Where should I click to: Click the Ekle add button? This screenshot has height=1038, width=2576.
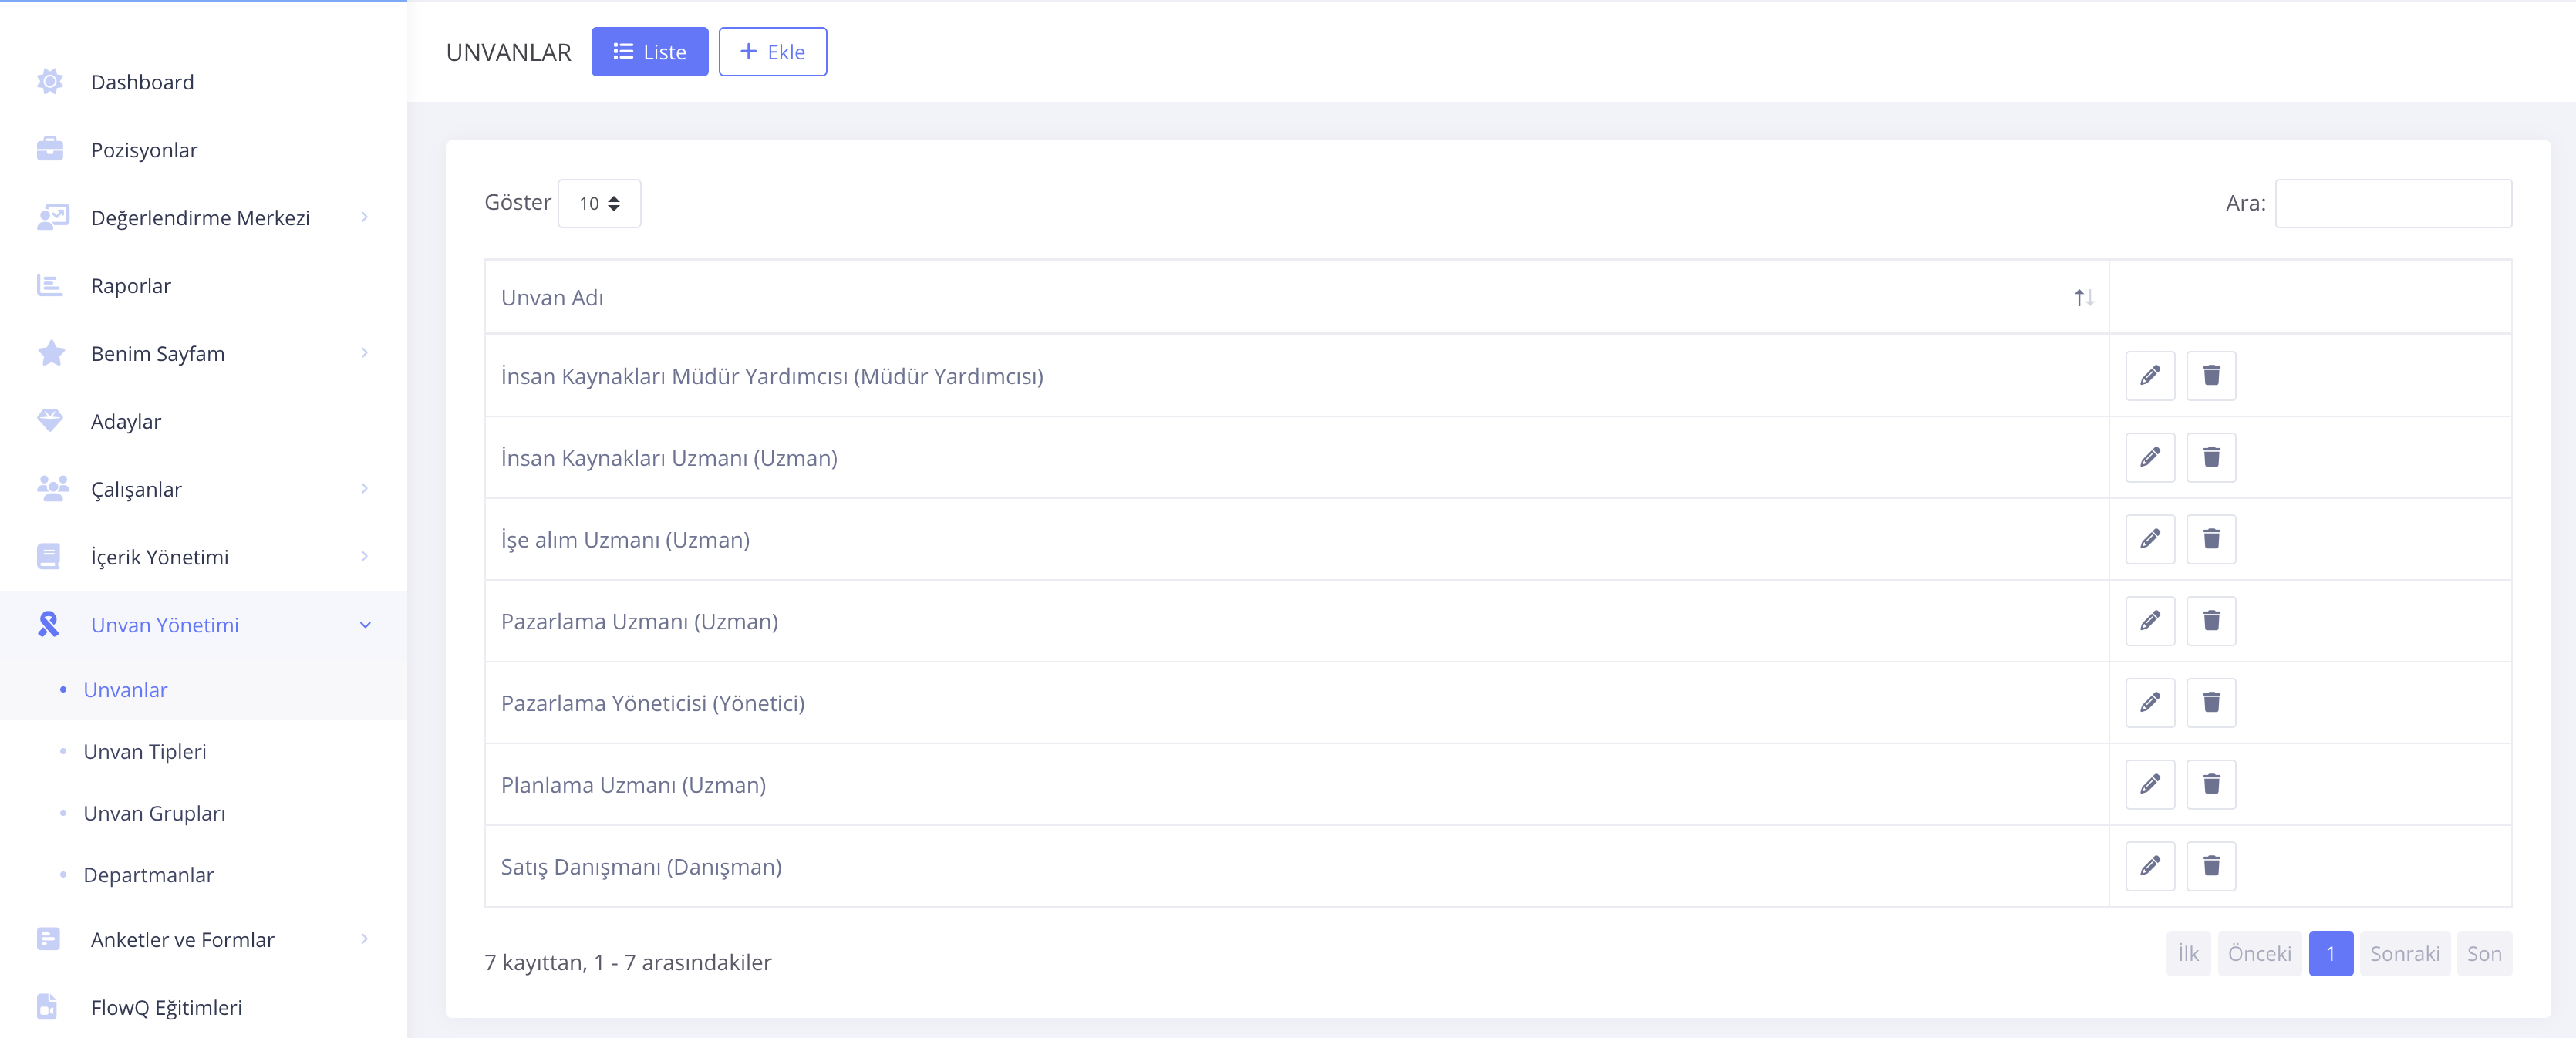tap(772, 52)
